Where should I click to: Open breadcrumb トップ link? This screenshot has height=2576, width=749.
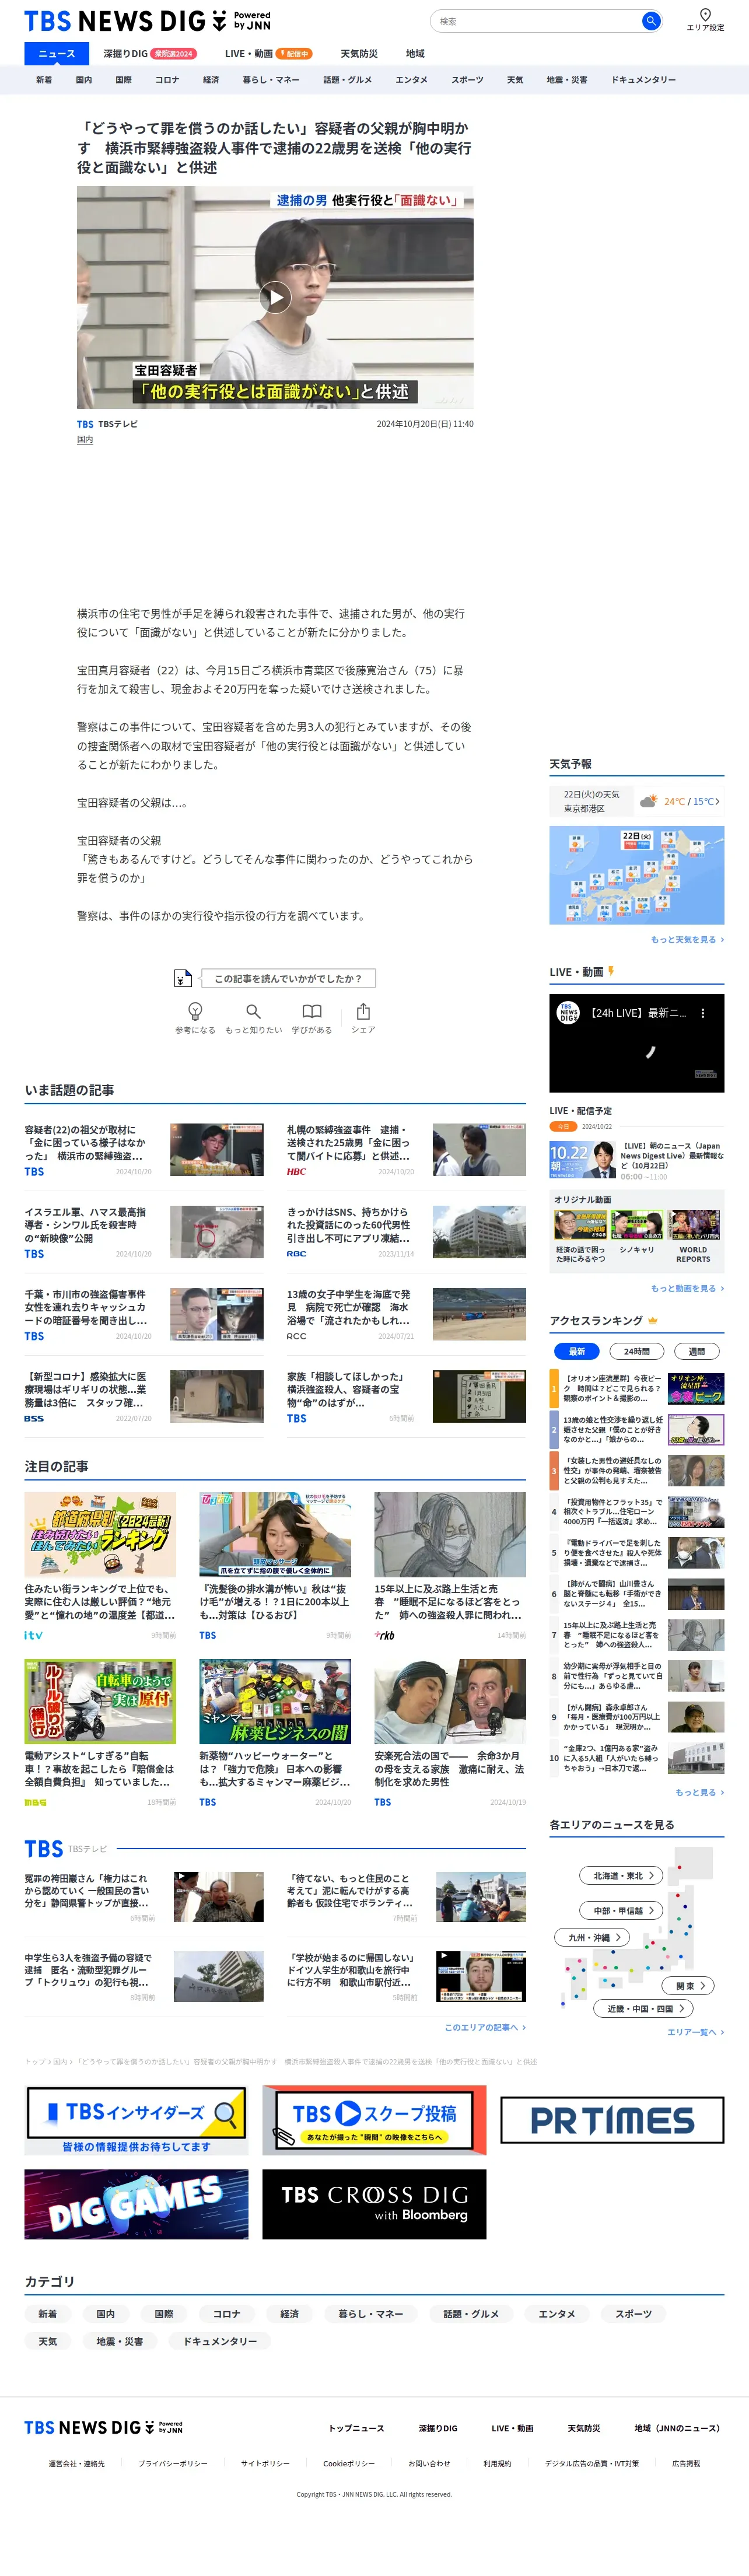34,2061
